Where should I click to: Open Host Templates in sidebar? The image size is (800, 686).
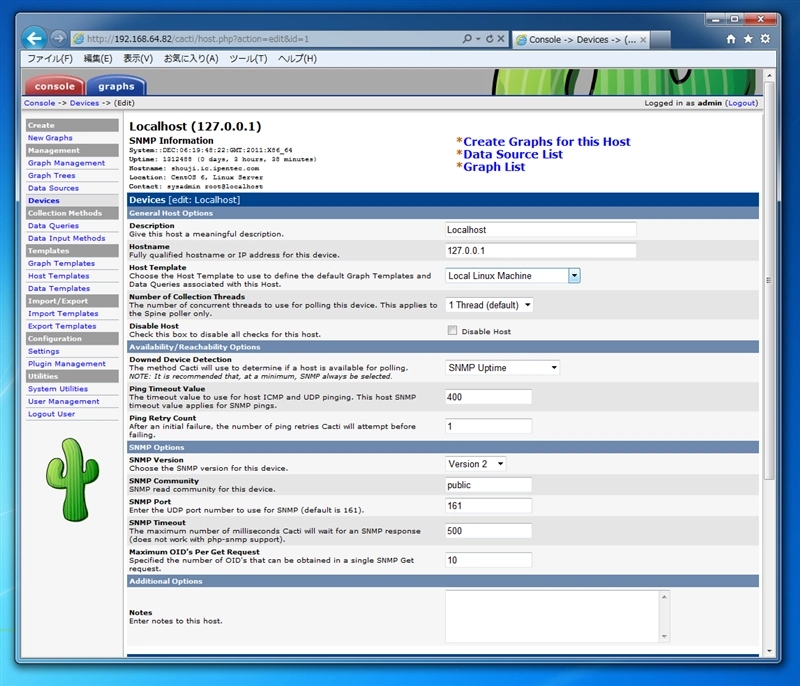(x=58, y=276)
